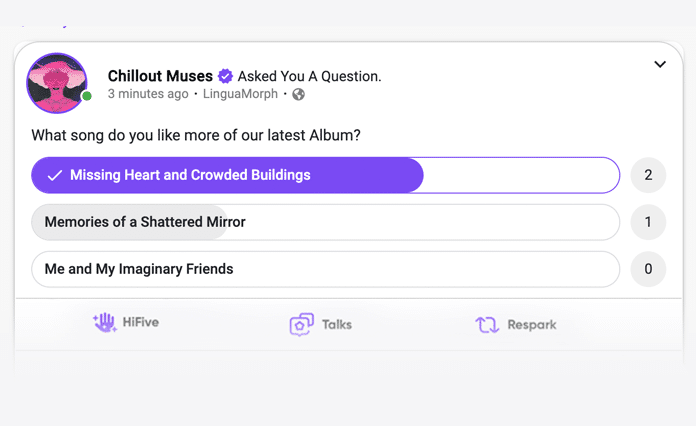
Task: Click the 3 minutes ago timestamp
Action: 148,94
